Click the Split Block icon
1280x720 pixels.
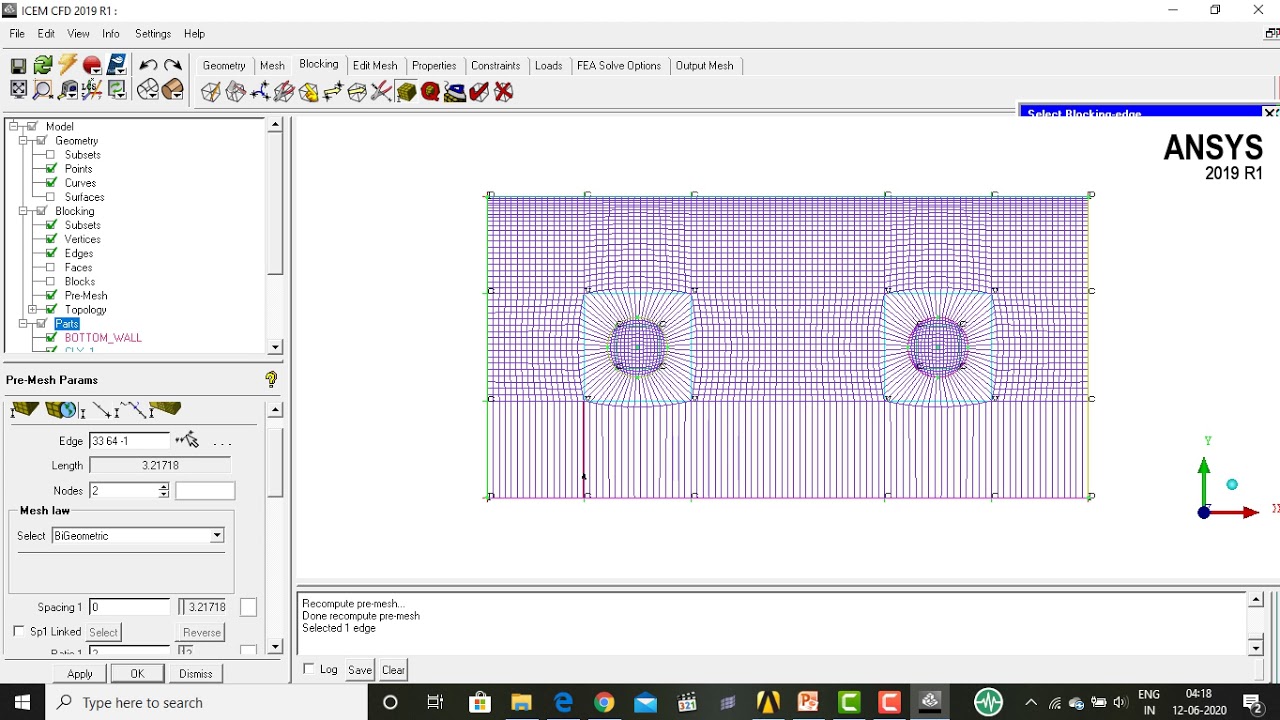click(236, 92)
